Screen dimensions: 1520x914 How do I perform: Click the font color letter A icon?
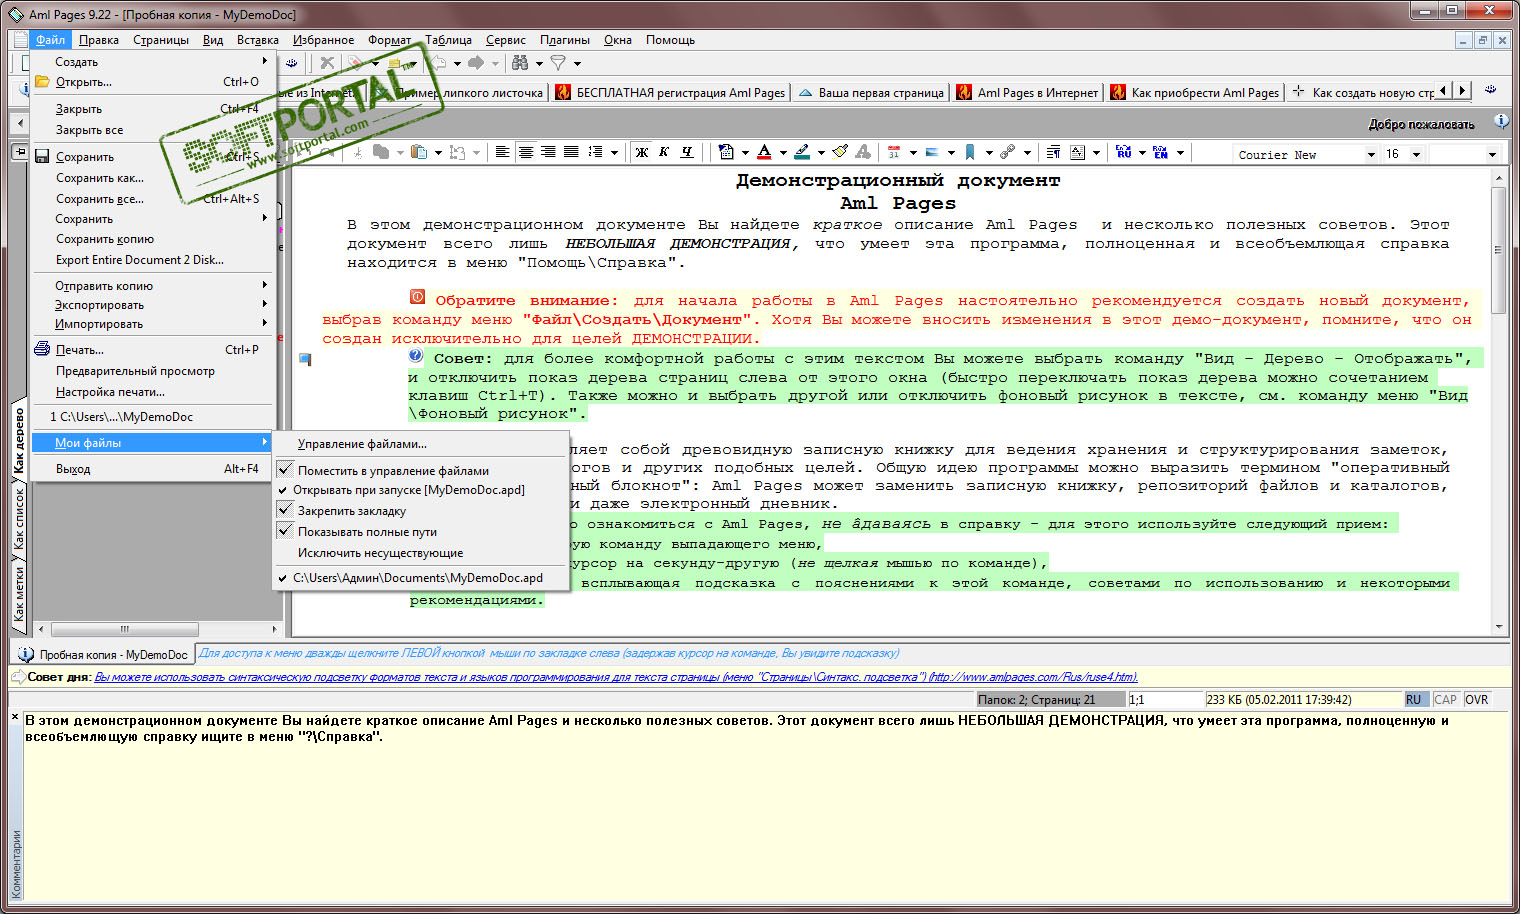point(764,152)
